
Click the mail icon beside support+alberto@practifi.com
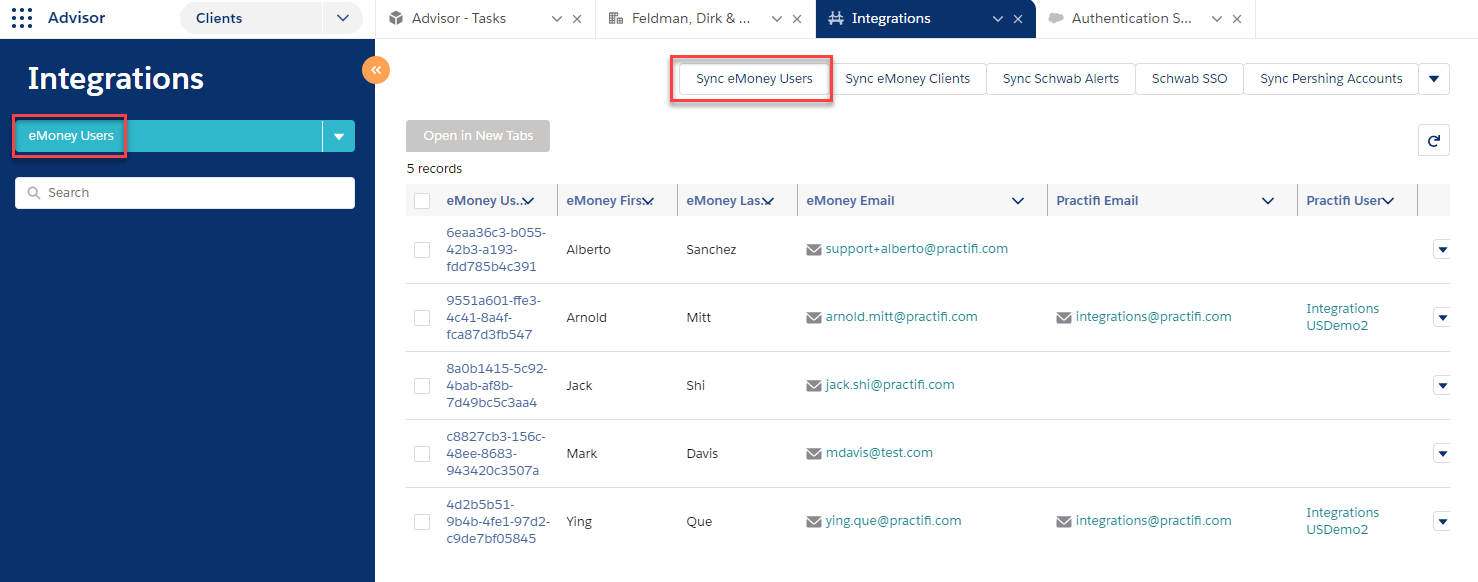pyautogui.click(x=814, y=249)
